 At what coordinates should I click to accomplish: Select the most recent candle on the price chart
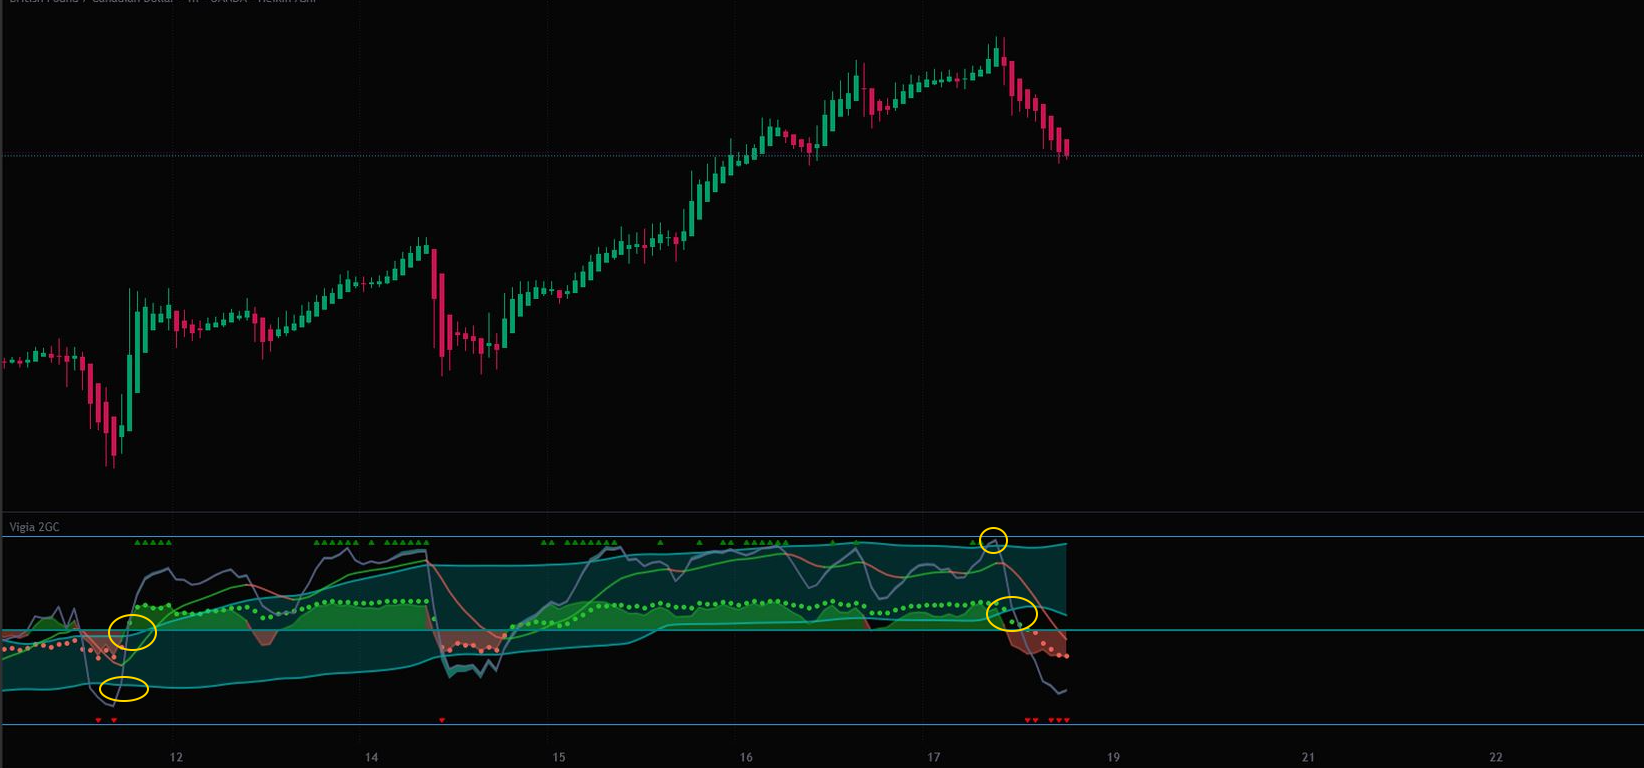coord(1067,148)
